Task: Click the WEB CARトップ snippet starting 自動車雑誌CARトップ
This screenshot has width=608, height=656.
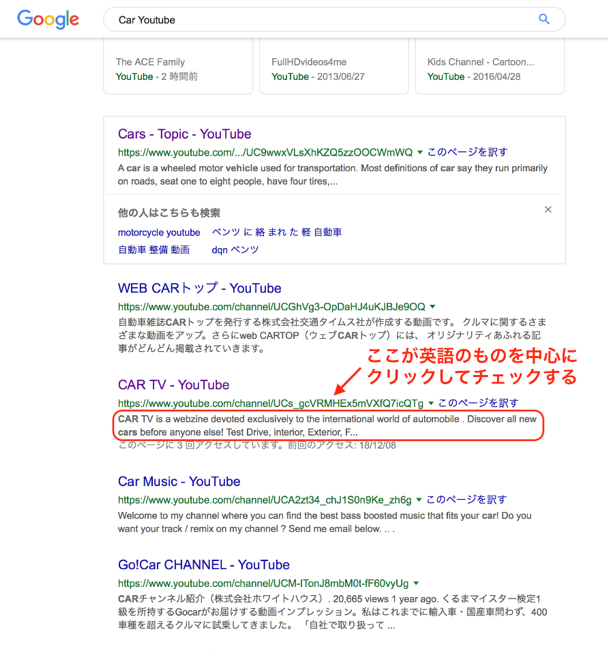Action: click(332, 335)
